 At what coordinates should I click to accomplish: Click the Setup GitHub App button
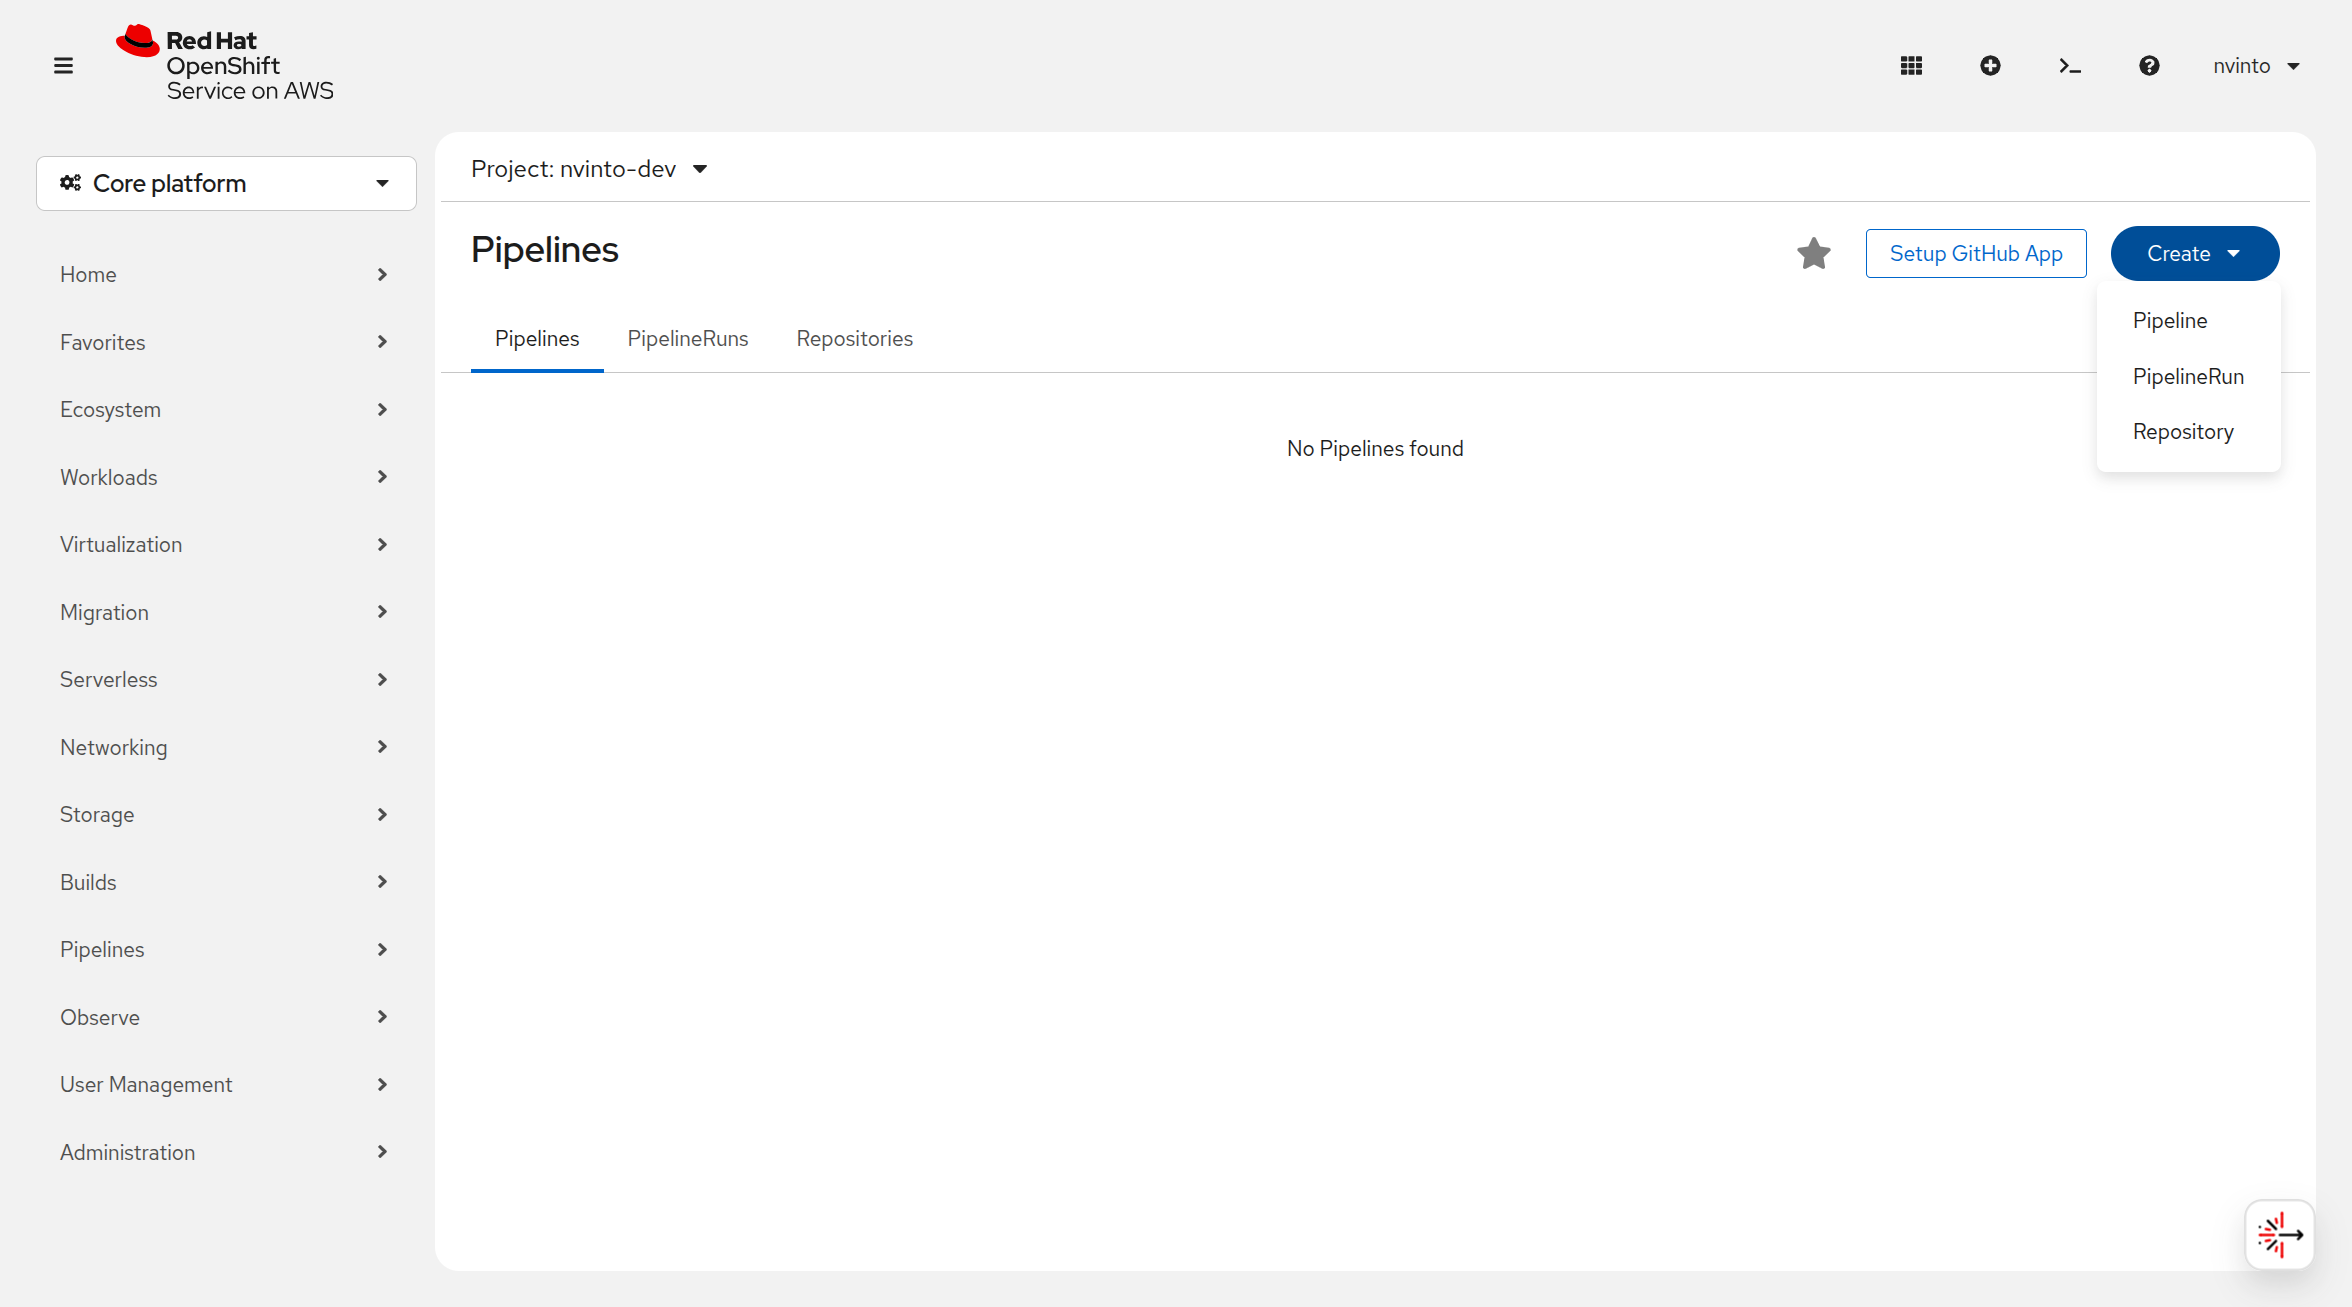point(1976,253)
